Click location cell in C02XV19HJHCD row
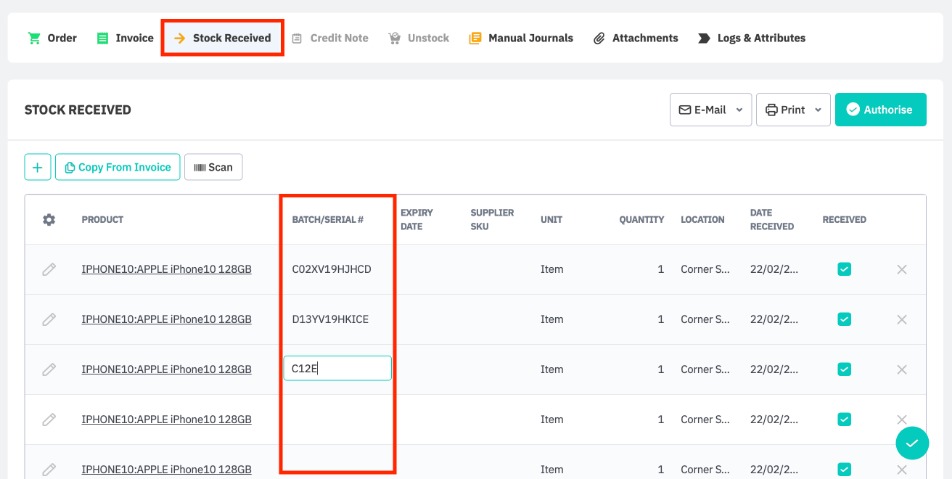This screenshot has width=952, height=479. coord(705,270)
